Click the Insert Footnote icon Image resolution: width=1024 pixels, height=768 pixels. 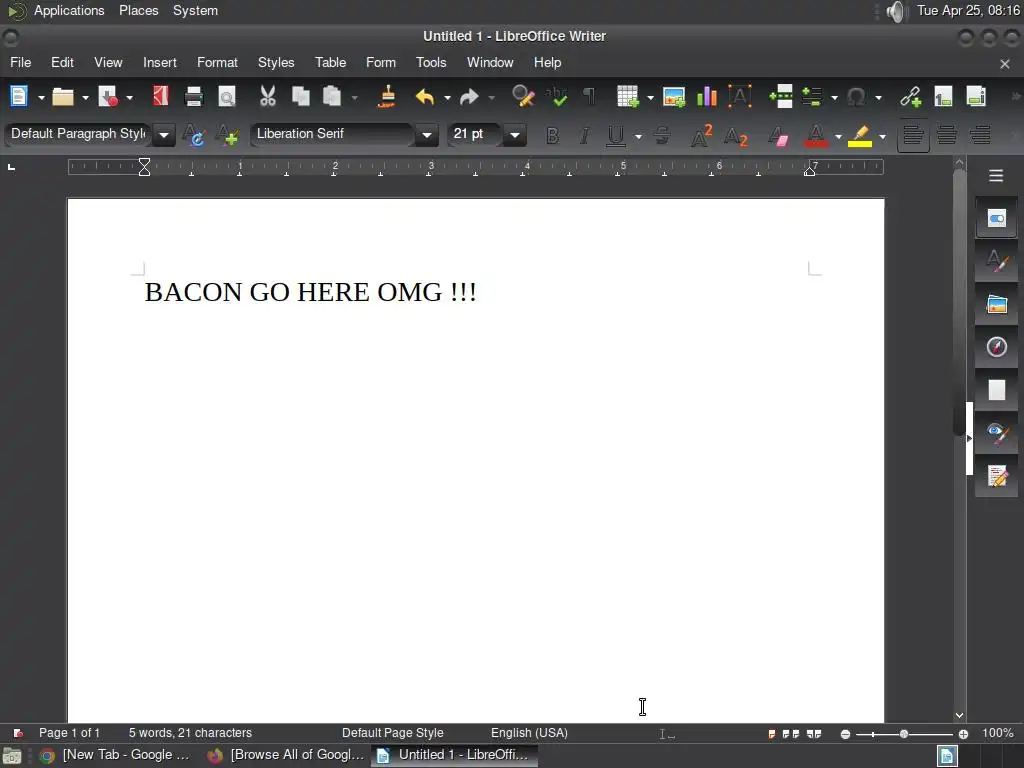click(943, 97)
